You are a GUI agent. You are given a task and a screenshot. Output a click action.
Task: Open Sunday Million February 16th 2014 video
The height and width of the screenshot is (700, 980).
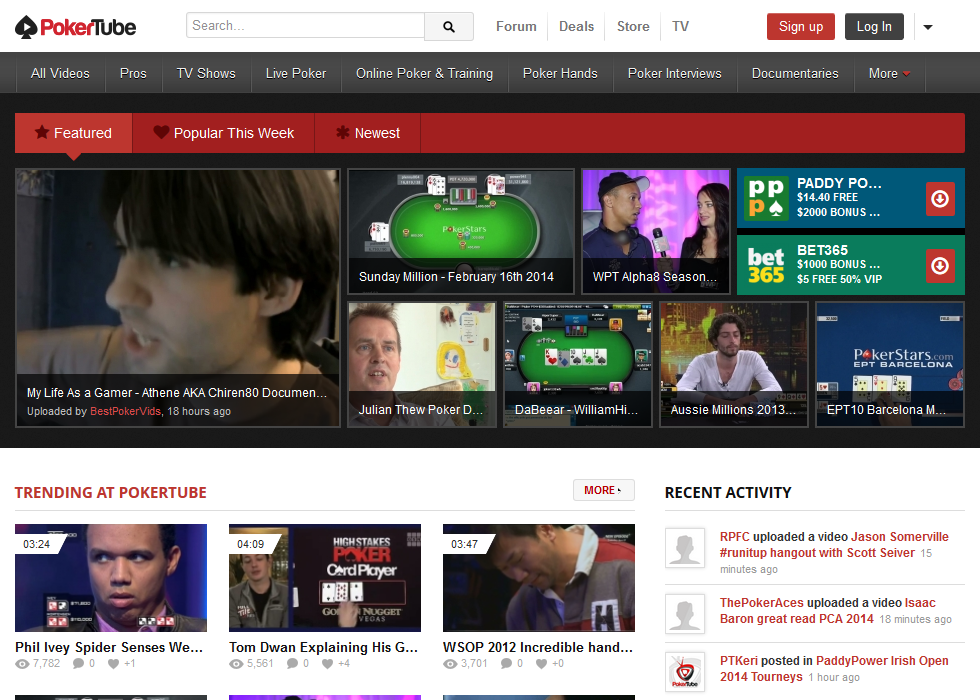coord(461,231)
